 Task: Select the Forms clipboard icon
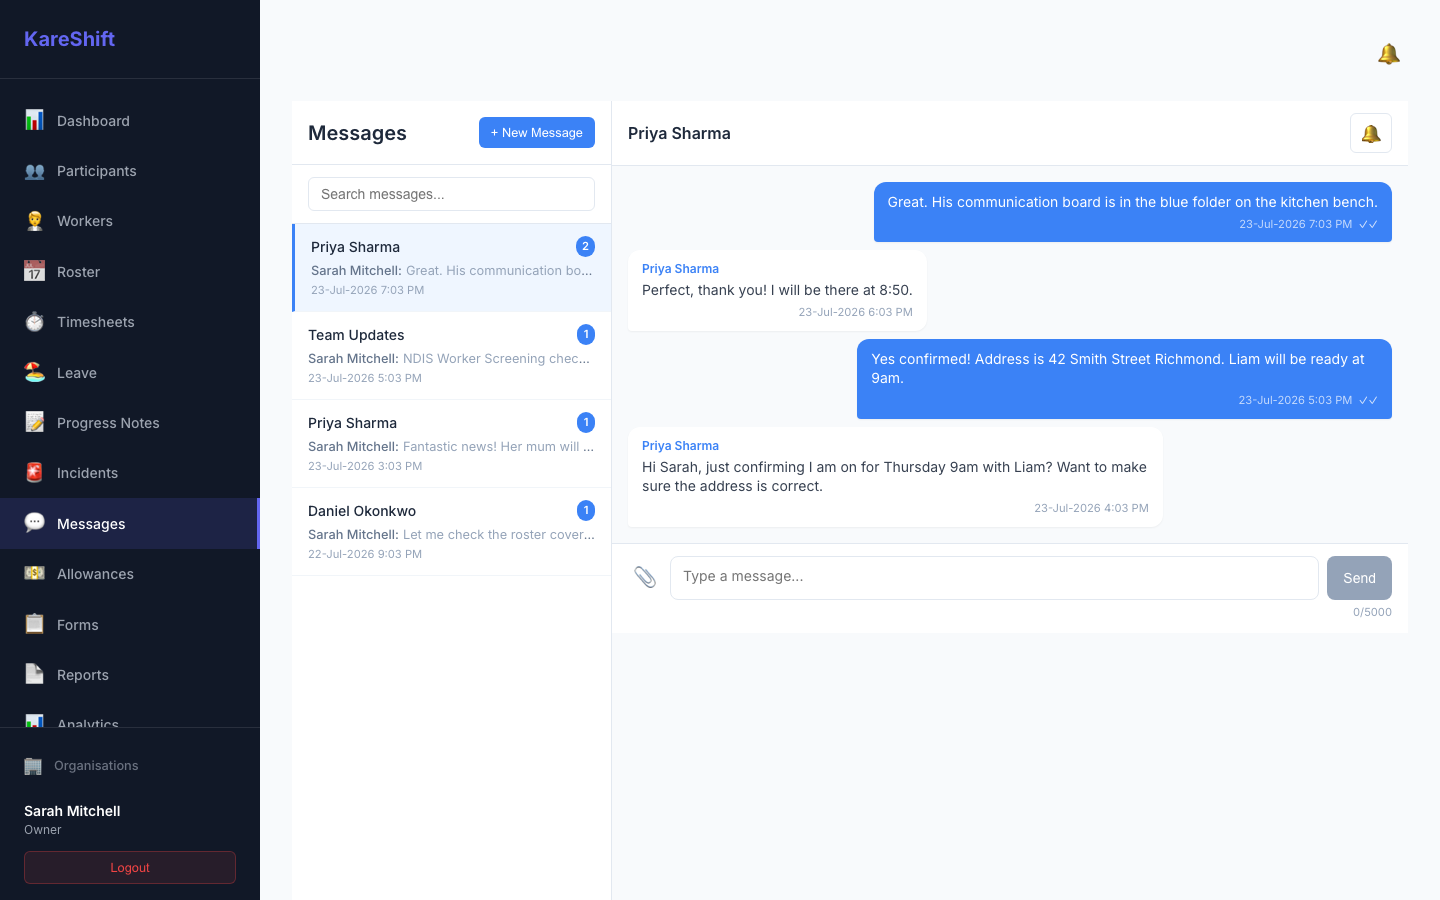point(34,624)
